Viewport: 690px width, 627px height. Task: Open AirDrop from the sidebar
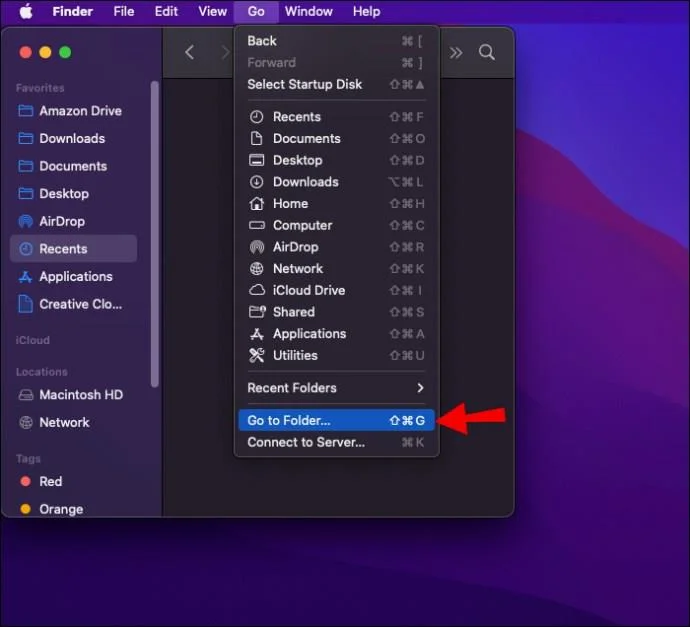73,221
